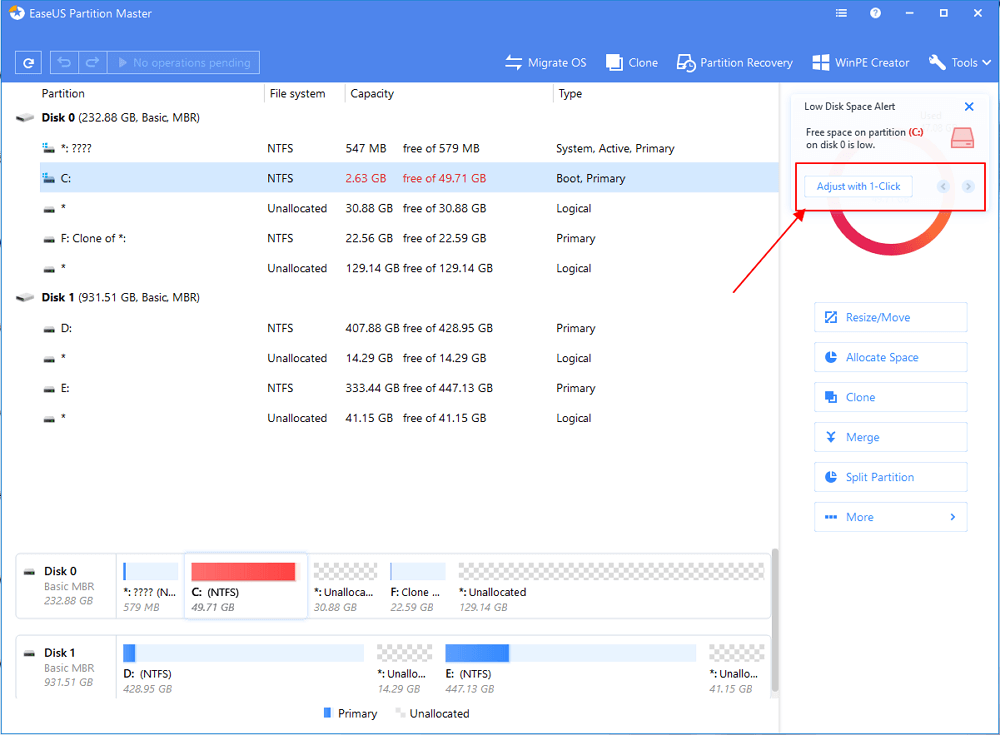Viewport: 1000px width, 735px height.
Task: Open the Migrate OS tool
Action: (x=546, y=62)
